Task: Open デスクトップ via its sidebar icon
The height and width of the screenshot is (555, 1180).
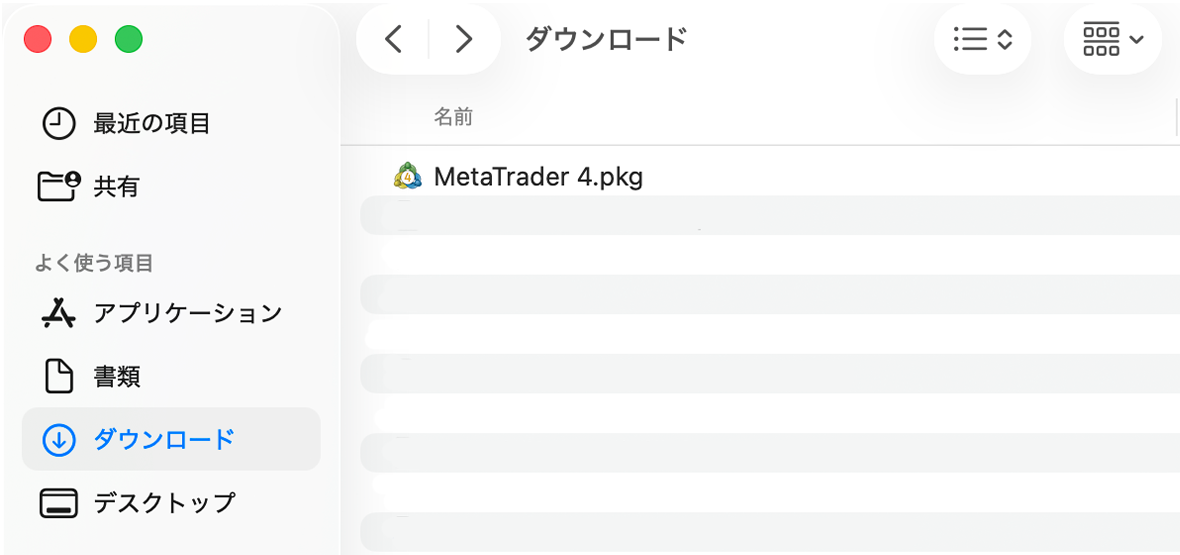Action: tap(58, 502)
